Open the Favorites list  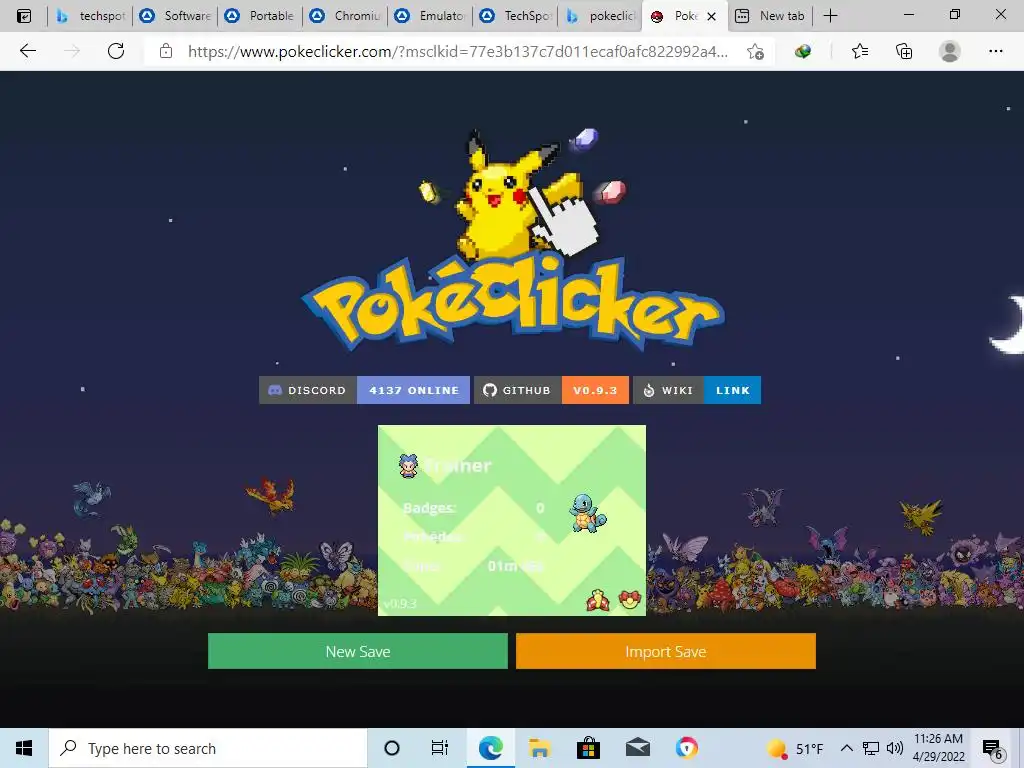[860, 51]
